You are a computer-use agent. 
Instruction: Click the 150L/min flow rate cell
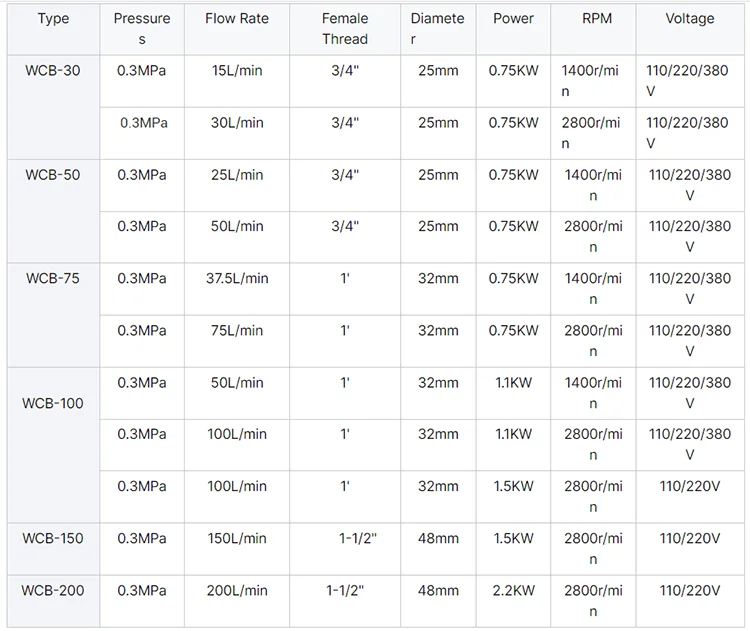tap(237, 549)
